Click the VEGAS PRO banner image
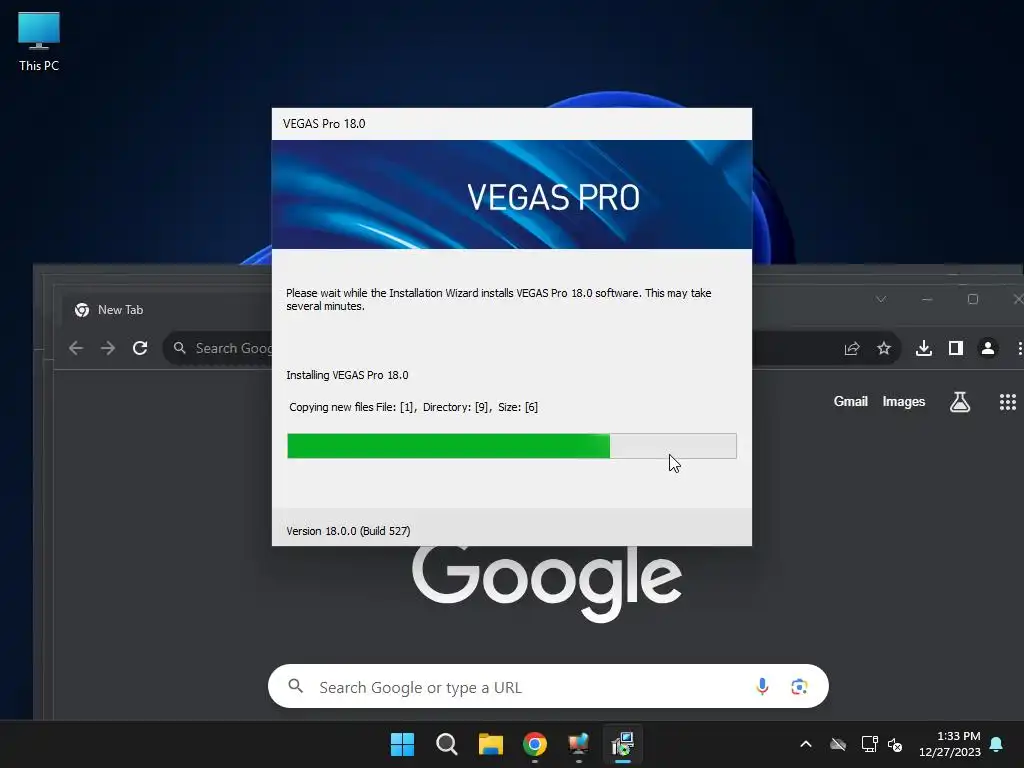This screenshot has height=768, width=1024. pos(512,195)
